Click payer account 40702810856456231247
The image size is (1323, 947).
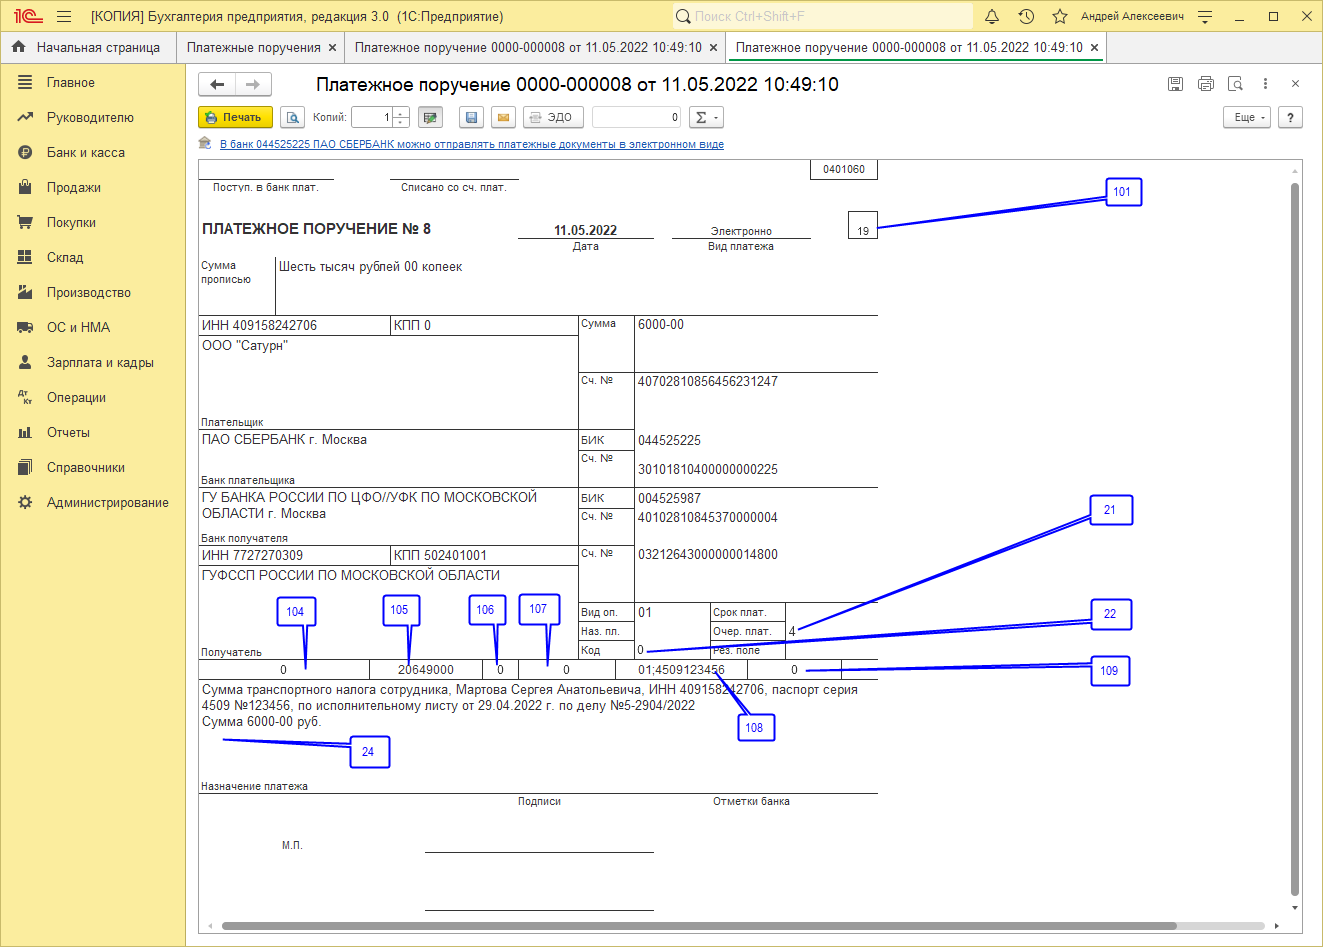708,382
